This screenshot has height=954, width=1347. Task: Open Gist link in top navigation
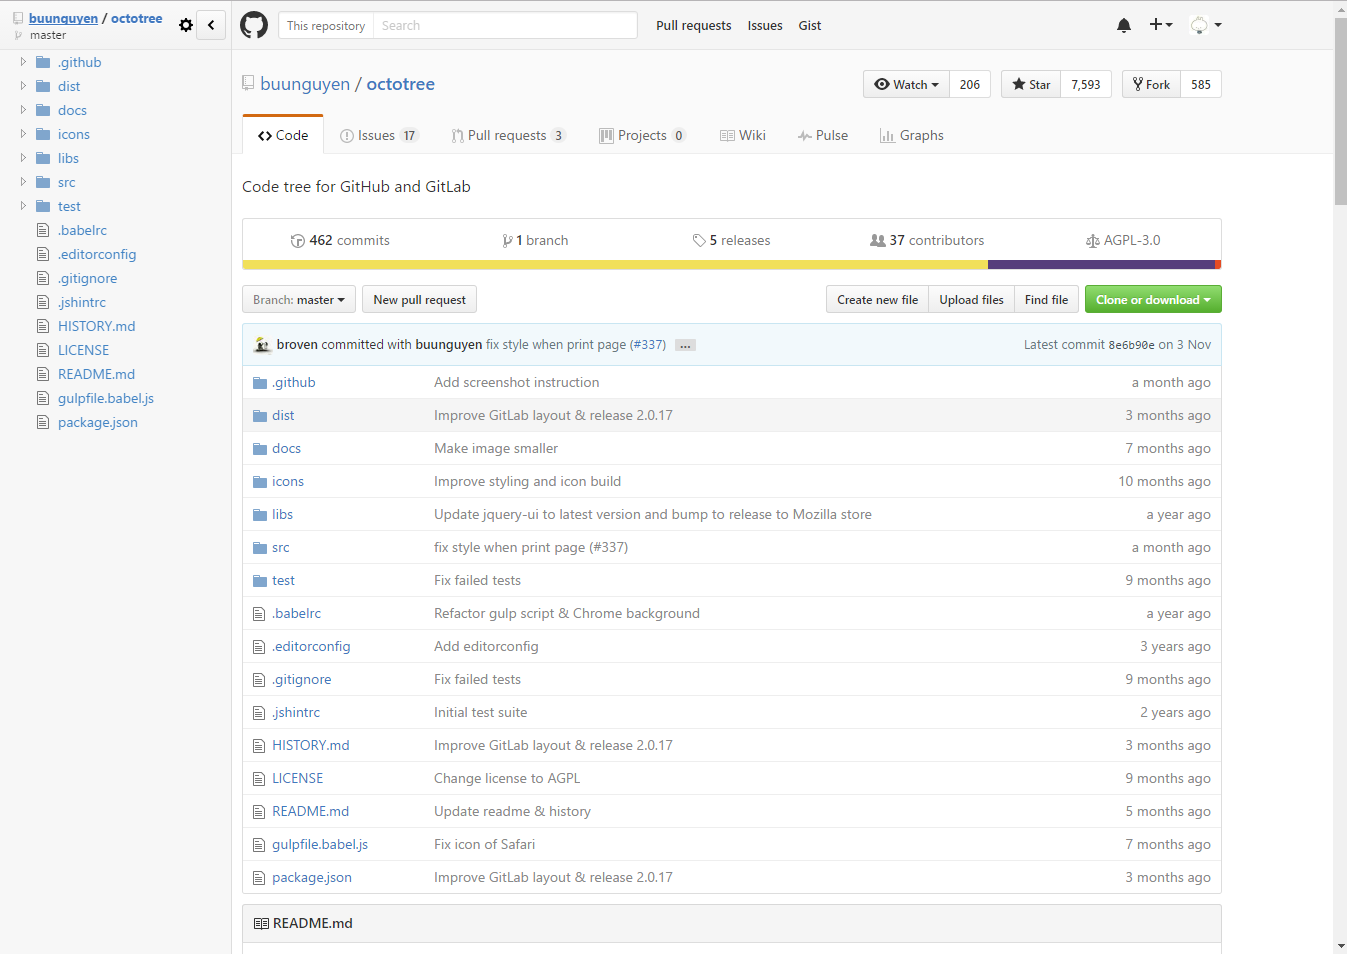tap(810, 26)
